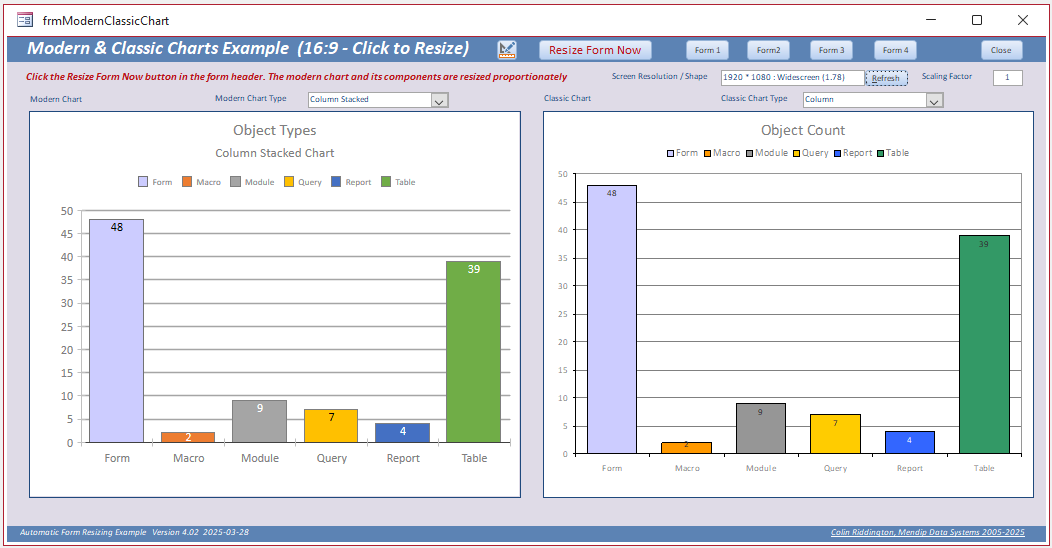Image resolution: width=1052 pixels, height=548 pixels.
Task: Click the Refresh button next to screen resolution
Action: tap(886, 78)
